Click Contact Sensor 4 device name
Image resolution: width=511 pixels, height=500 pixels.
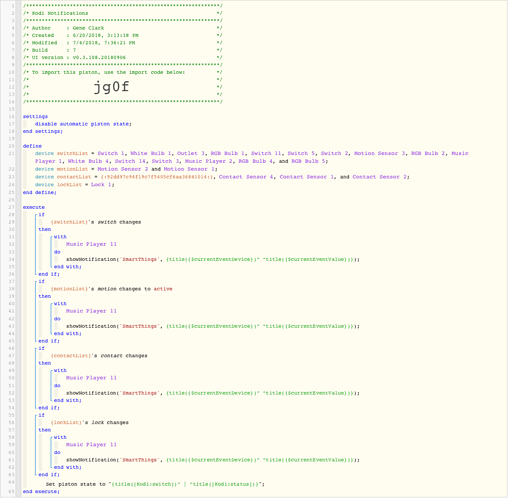pos(247,177)
